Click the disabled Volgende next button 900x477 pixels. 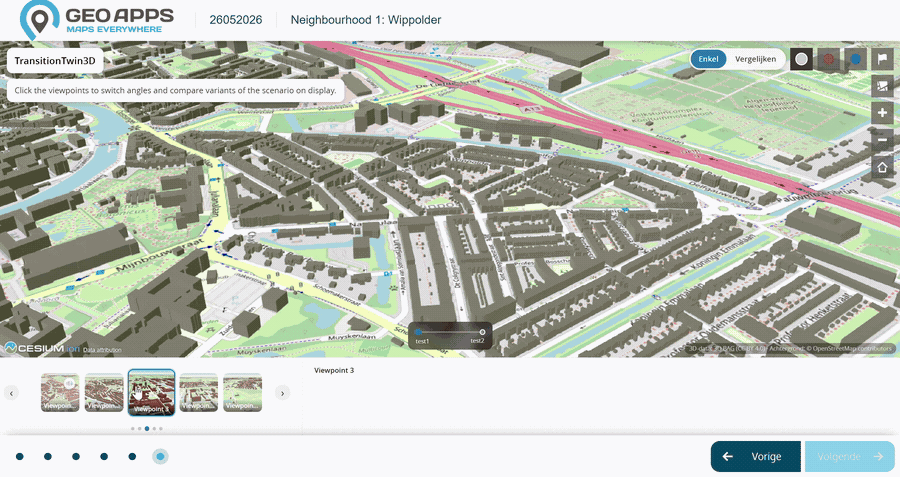click(x=849, y=456)
